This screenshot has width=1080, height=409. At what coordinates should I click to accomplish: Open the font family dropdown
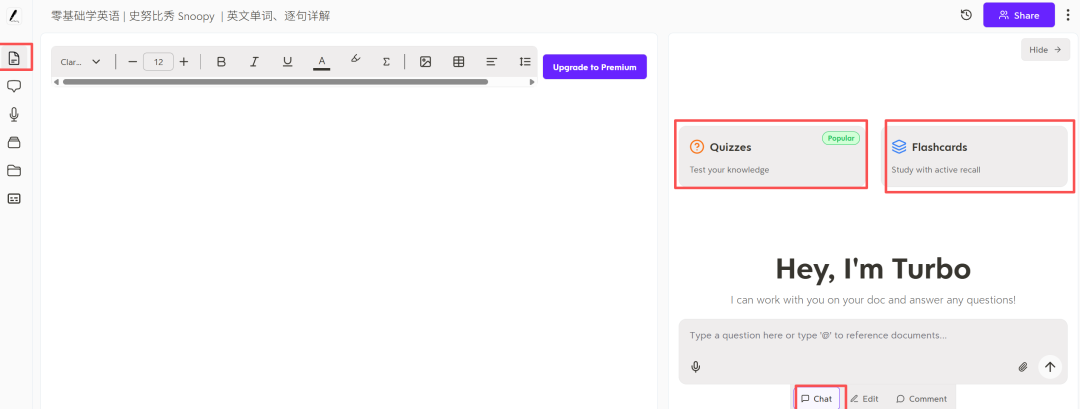tap(81, 62)
